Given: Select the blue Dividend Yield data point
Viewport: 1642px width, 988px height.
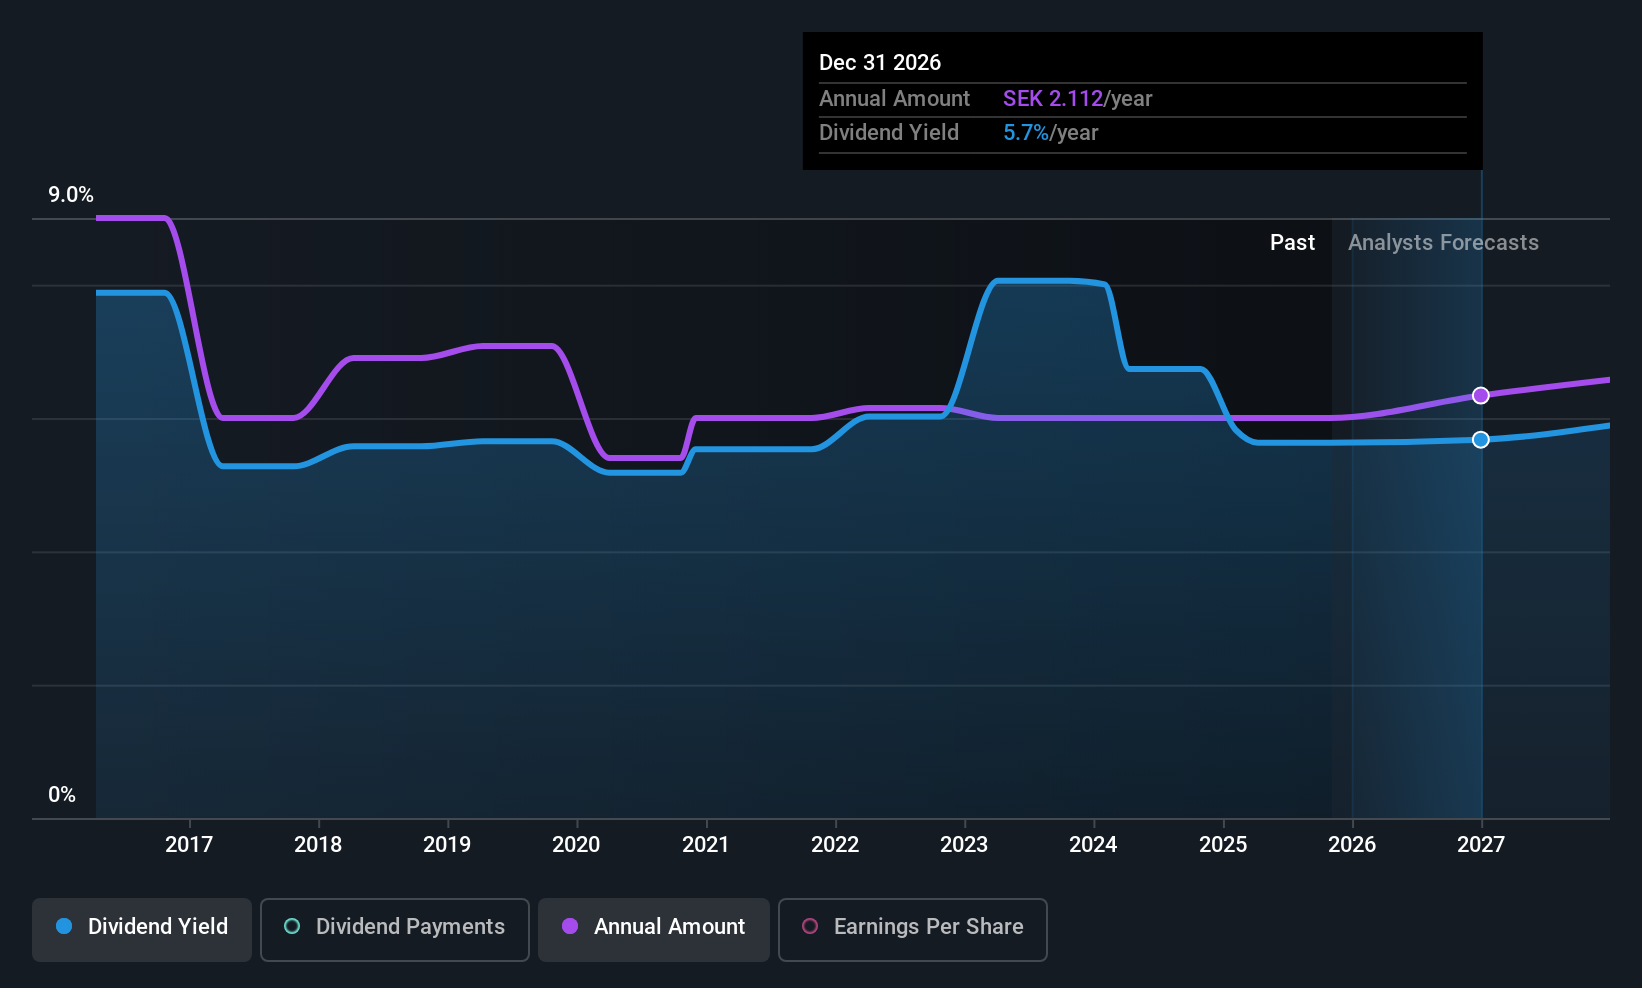Looking at the screenshot, I should tap(1481, 440).
